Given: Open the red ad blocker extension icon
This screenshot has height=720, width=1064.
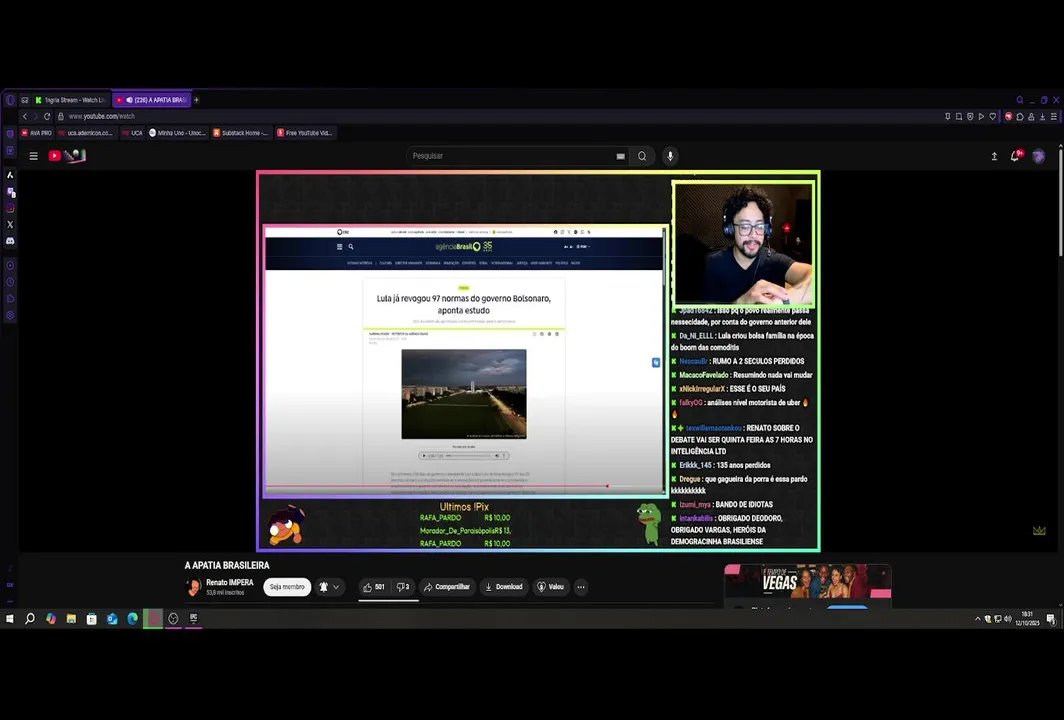Looking at the screenshot, I should click(x=1008, y=117).
